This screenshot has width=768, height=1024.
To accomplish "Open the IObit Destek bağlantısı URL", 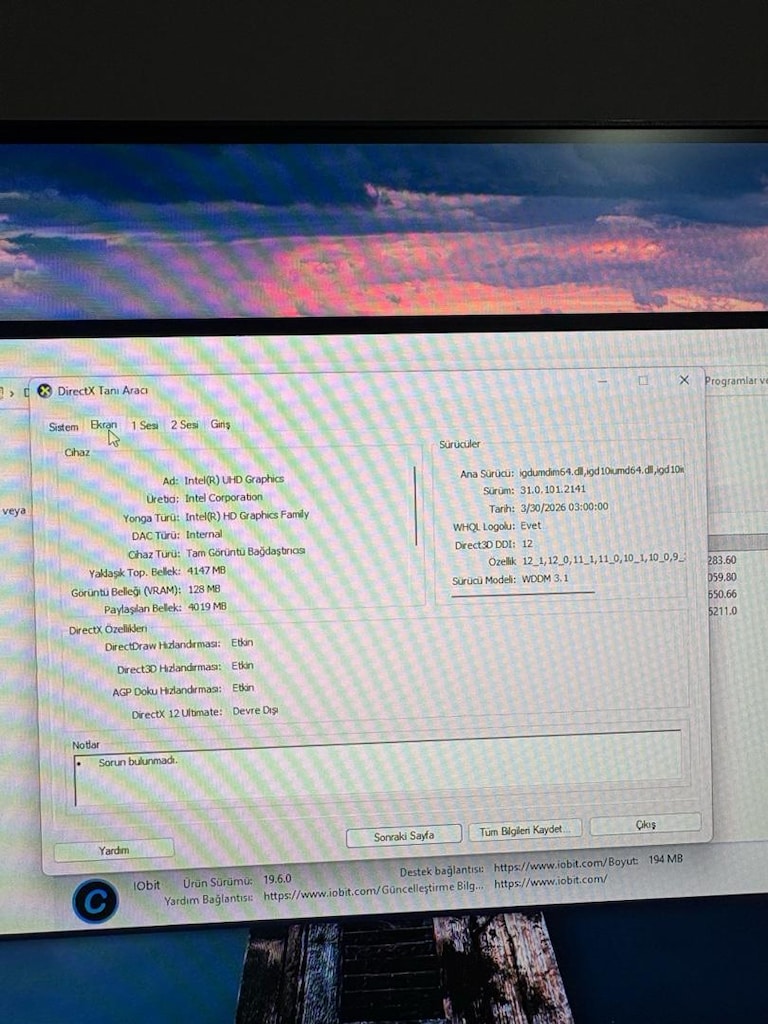I will click(x=550, y=865).
